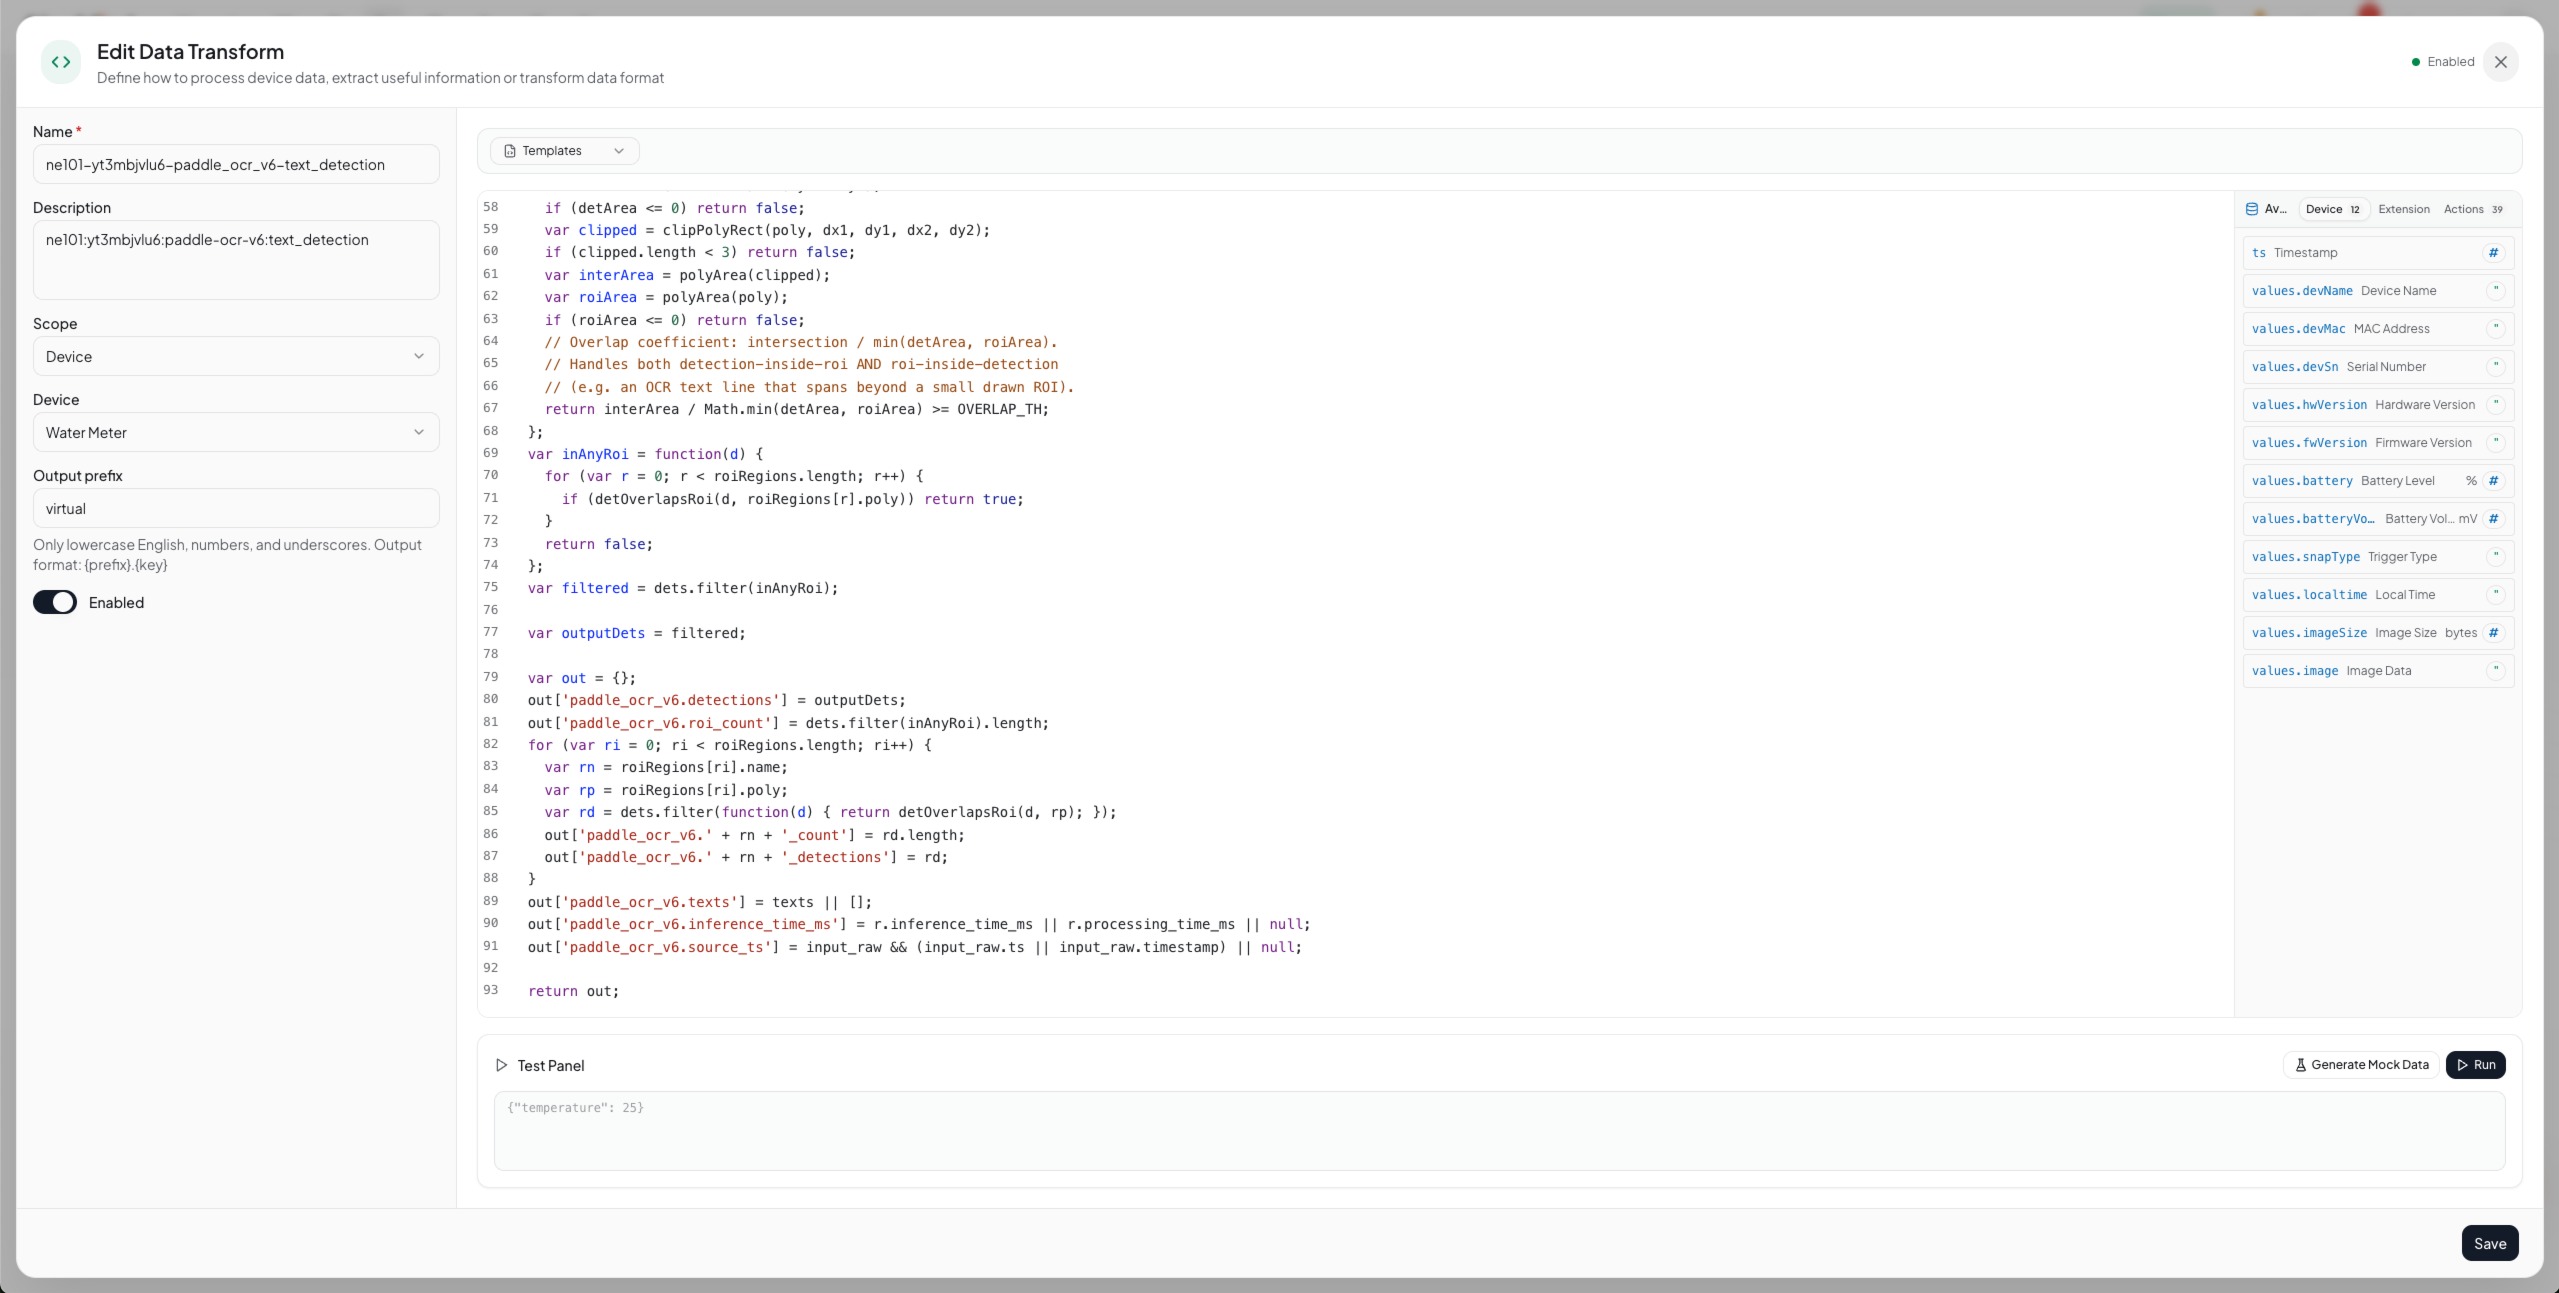Viewport: 2559px width, 1293px height.
Task: Insert the values.image Image Data variable
Action: coord(2378,671)
